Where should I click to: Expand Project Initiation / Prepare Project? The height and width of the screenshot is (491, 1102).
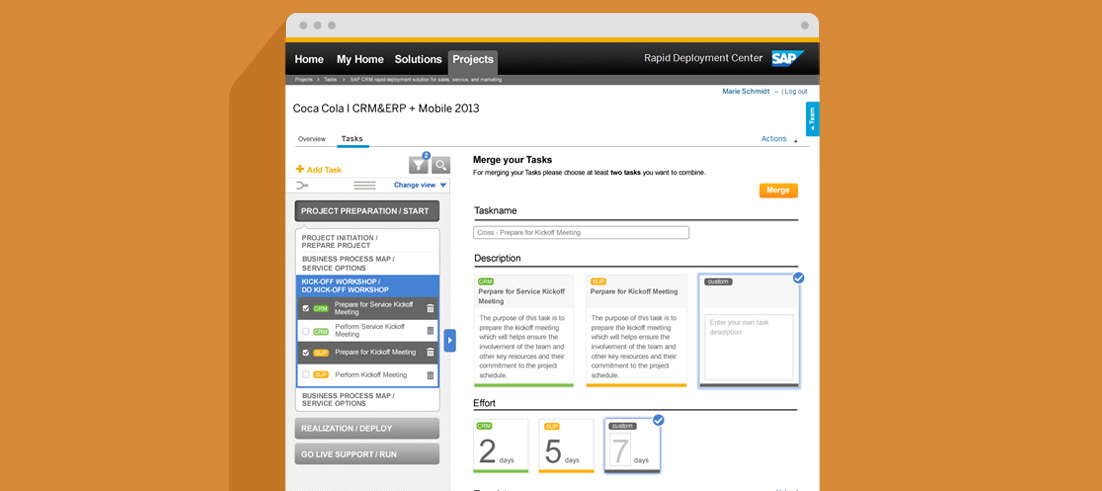367,242
